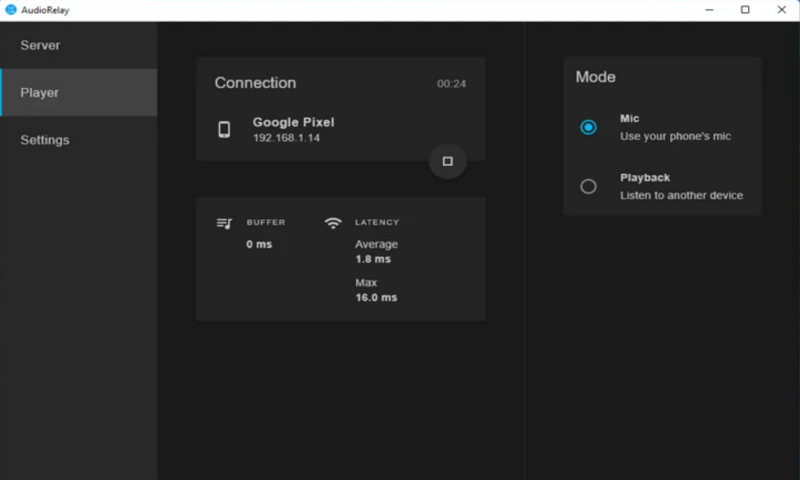The height and width of the screenshot is (480, 800).
Task: Click the 1.8 ms average latency value
Action: pos(373,259)
